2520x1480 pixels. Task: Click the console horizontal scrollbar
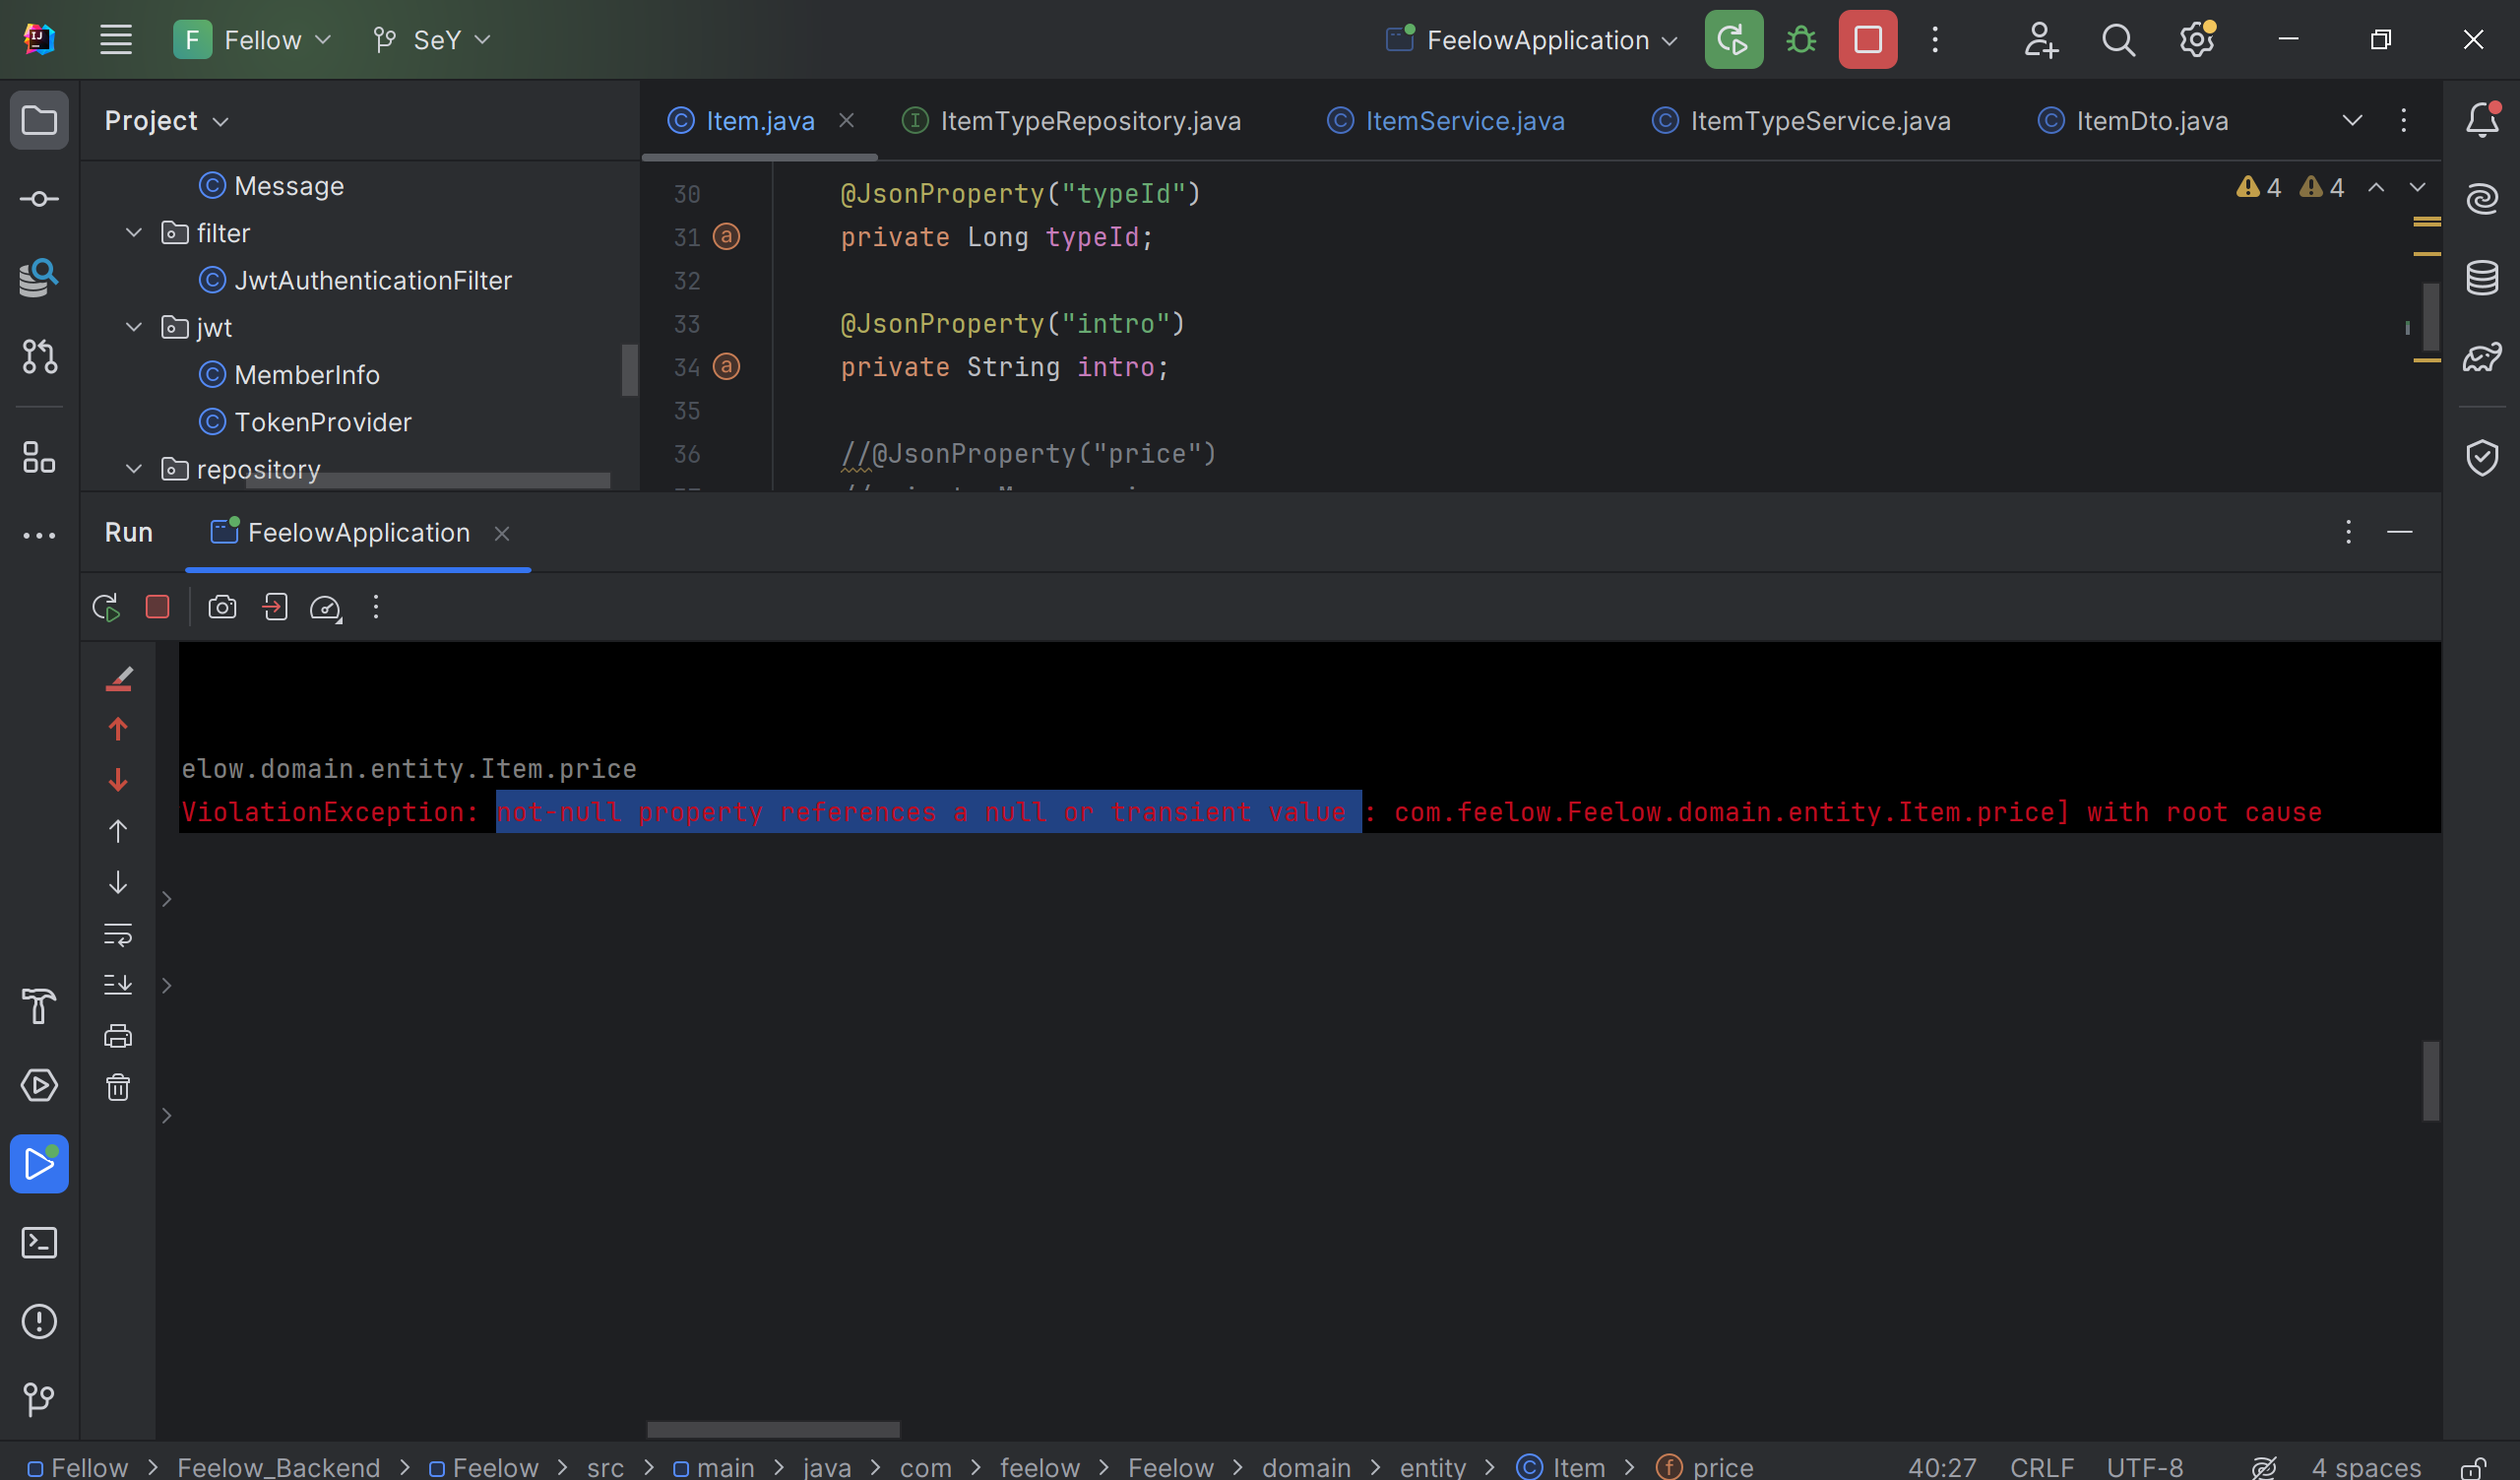coord(772,1429)
